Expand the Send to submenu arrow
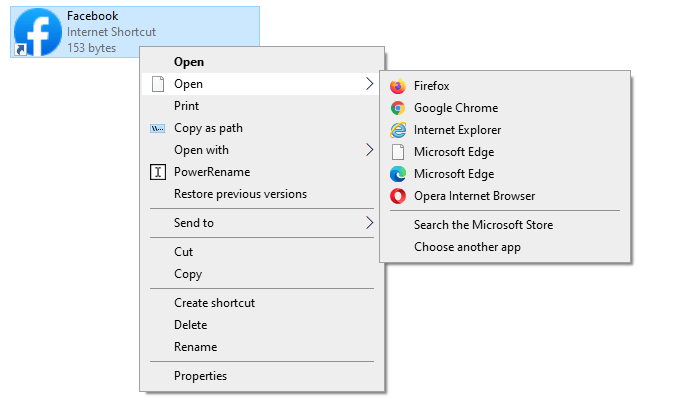Image resolution: width=700 pixels, height=408 pixels. (369, 222)
